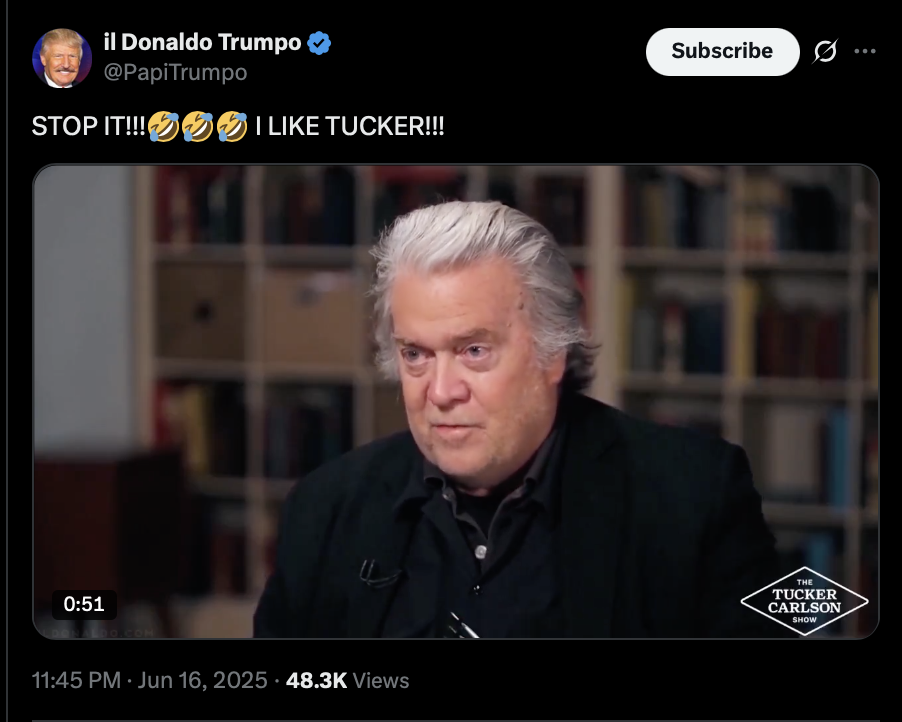Click the "I LIKE TUCKER!!!" text
The image size is (902, 722).
(350, 127)
